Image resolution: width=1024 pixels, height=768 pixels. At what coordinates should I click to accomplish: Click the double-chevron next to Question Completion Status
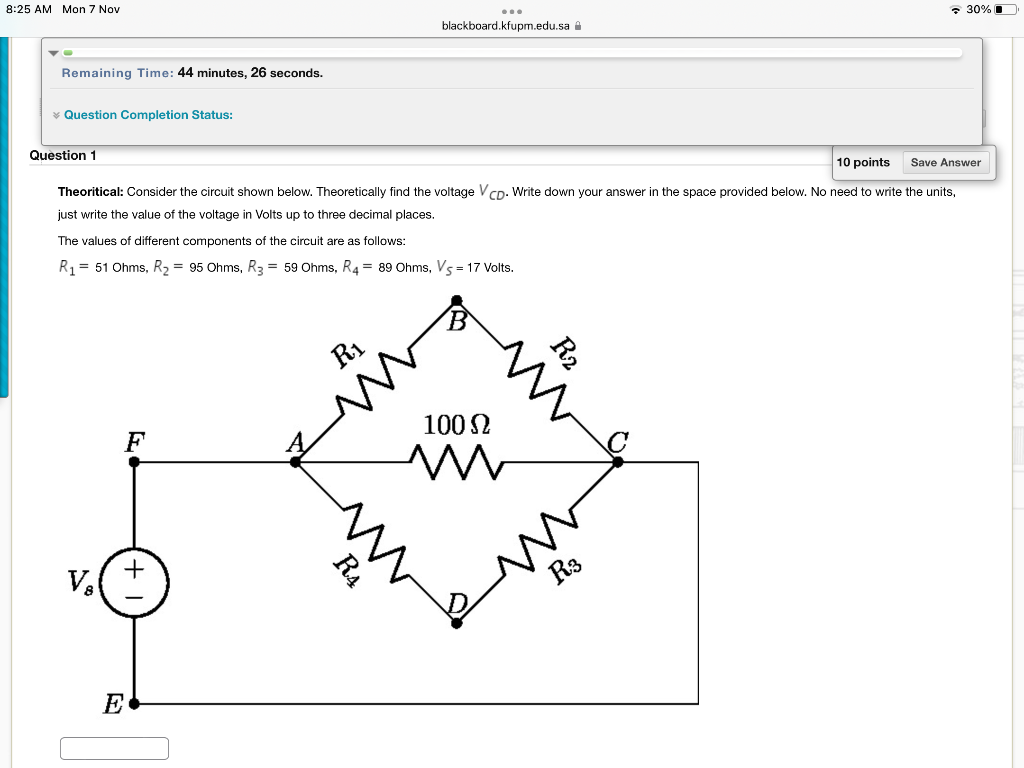[57, 115]
